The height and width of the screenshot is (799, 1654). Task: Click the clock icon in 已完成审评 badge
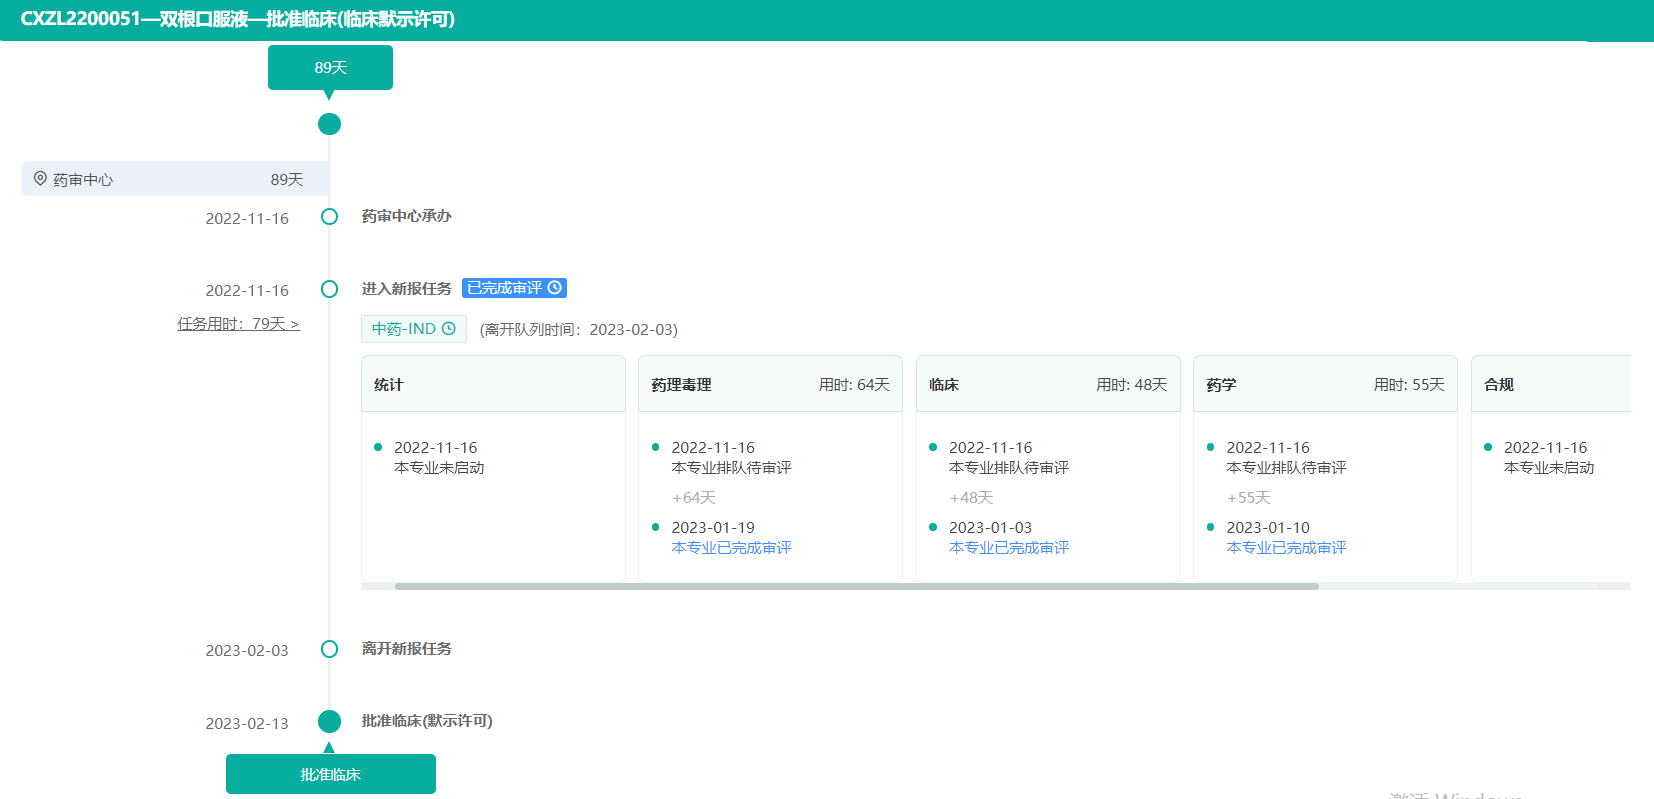pos(555,288)
